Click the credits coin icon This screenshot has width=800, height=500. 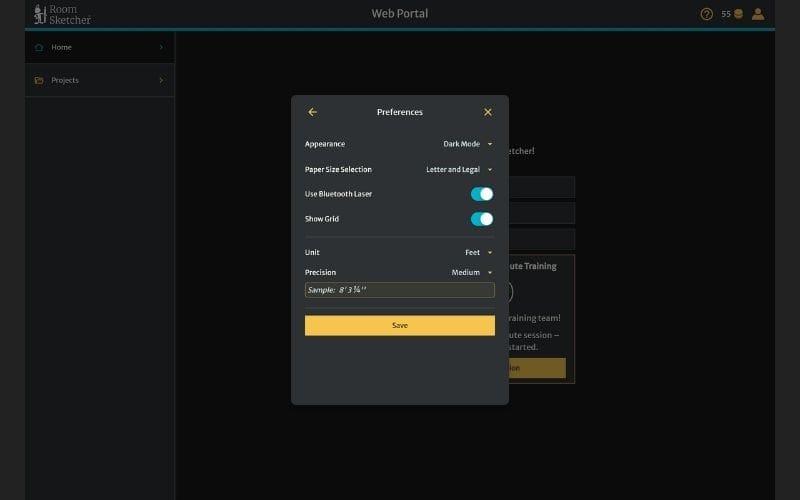click(x=738, y=14)
